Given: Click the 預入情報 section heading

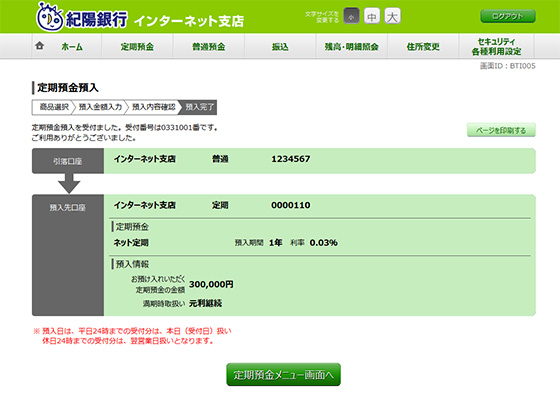Looking at the screenshot, I should [132, 264].
